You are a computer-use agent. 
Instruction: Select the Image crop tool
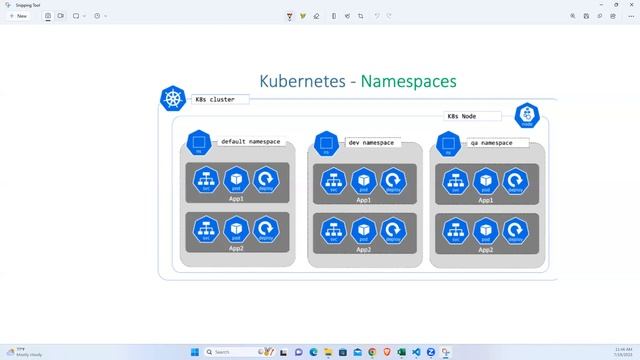361,16
